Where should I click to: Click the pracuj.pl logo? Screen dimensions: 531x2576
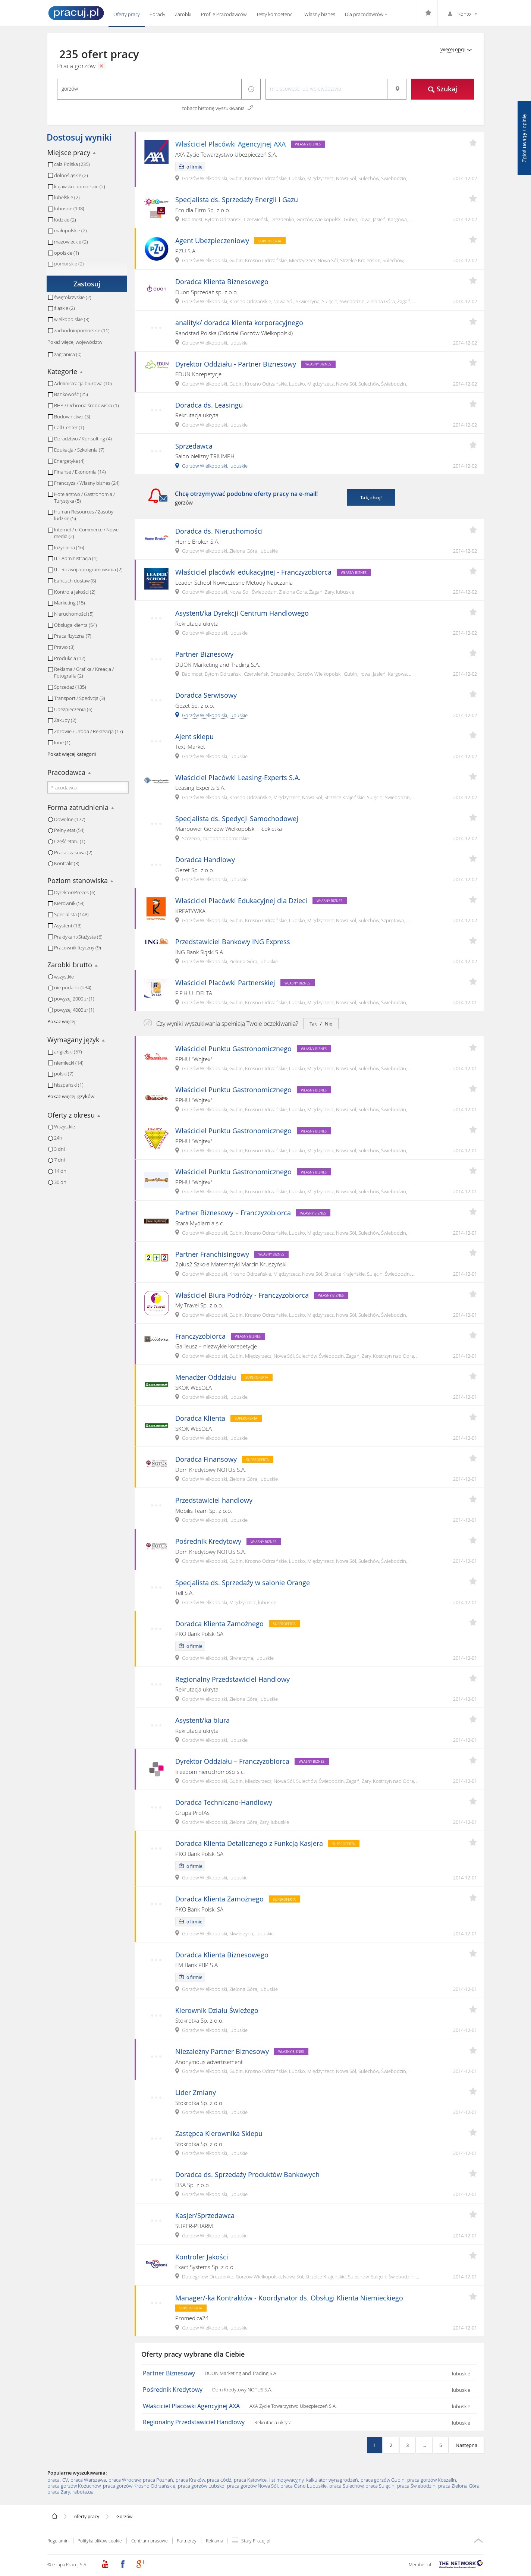coord(75,13)
